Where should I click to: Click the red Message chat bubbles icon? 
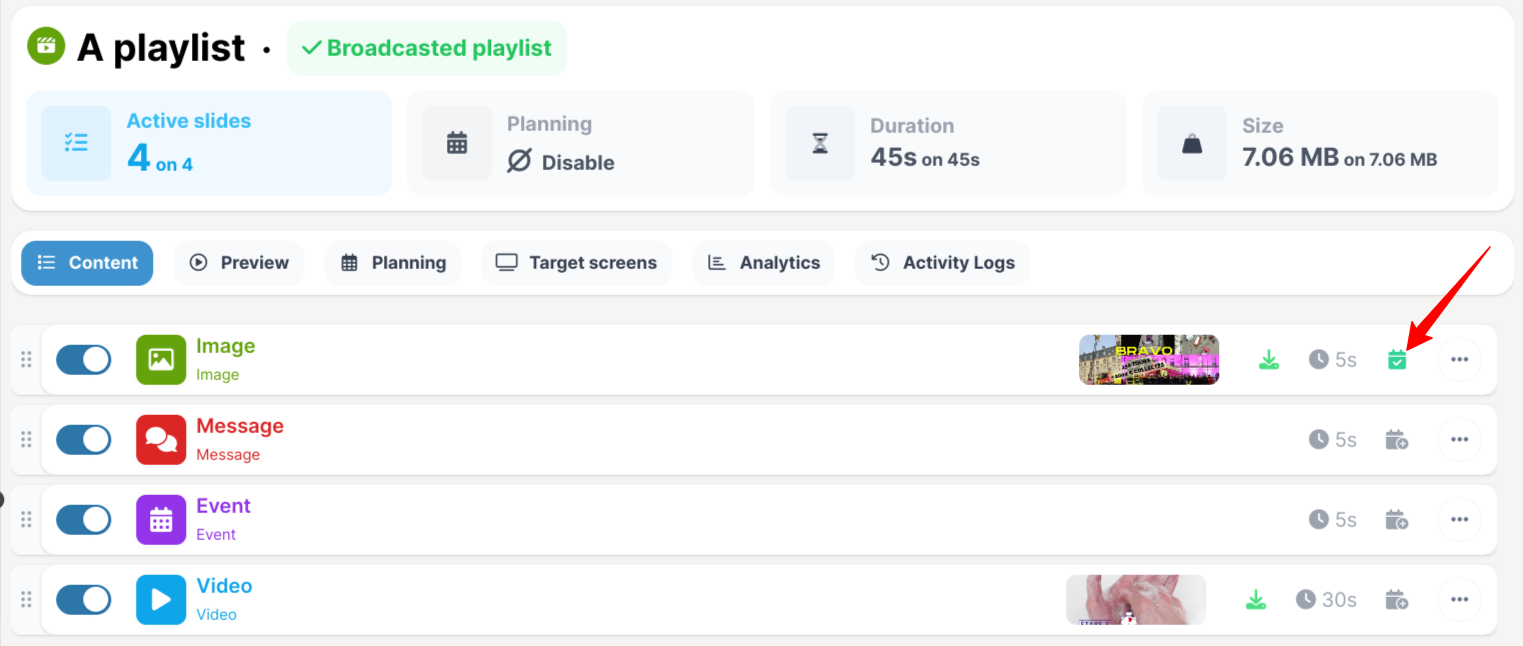pos(161,440)
